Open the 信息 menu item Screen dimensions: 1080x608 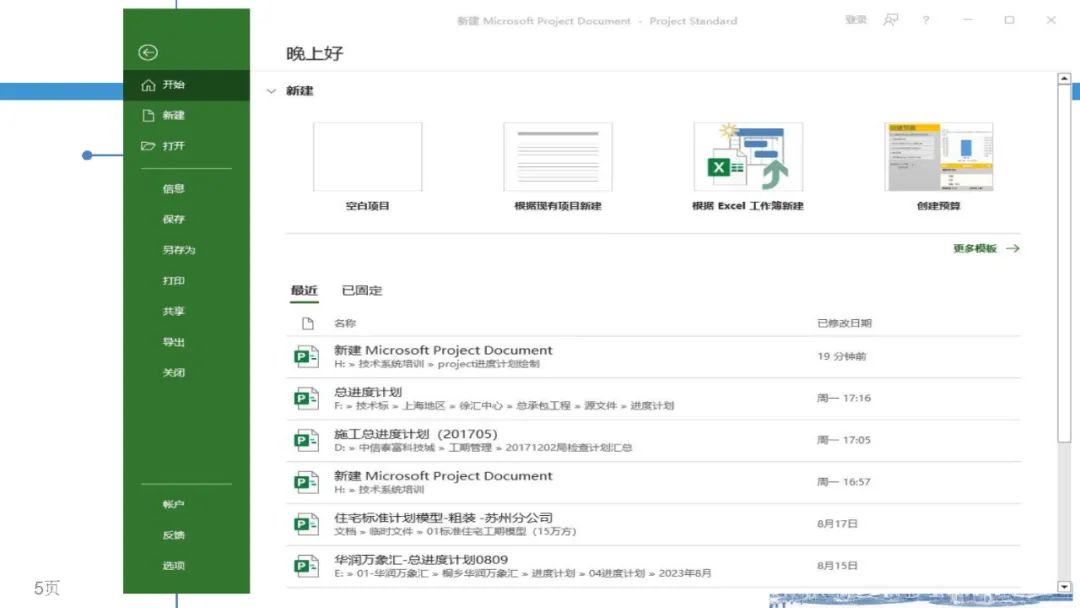pyautogui.click(x=173, y=189)
